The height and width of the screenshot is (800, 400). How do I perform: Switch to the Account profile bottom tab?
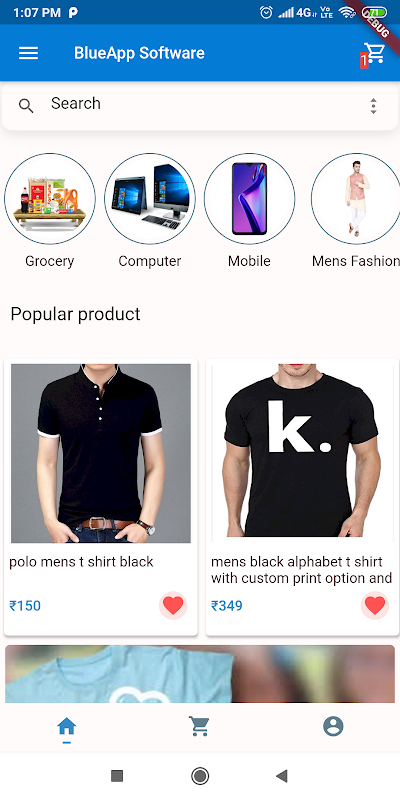click(x=333, y=726)
